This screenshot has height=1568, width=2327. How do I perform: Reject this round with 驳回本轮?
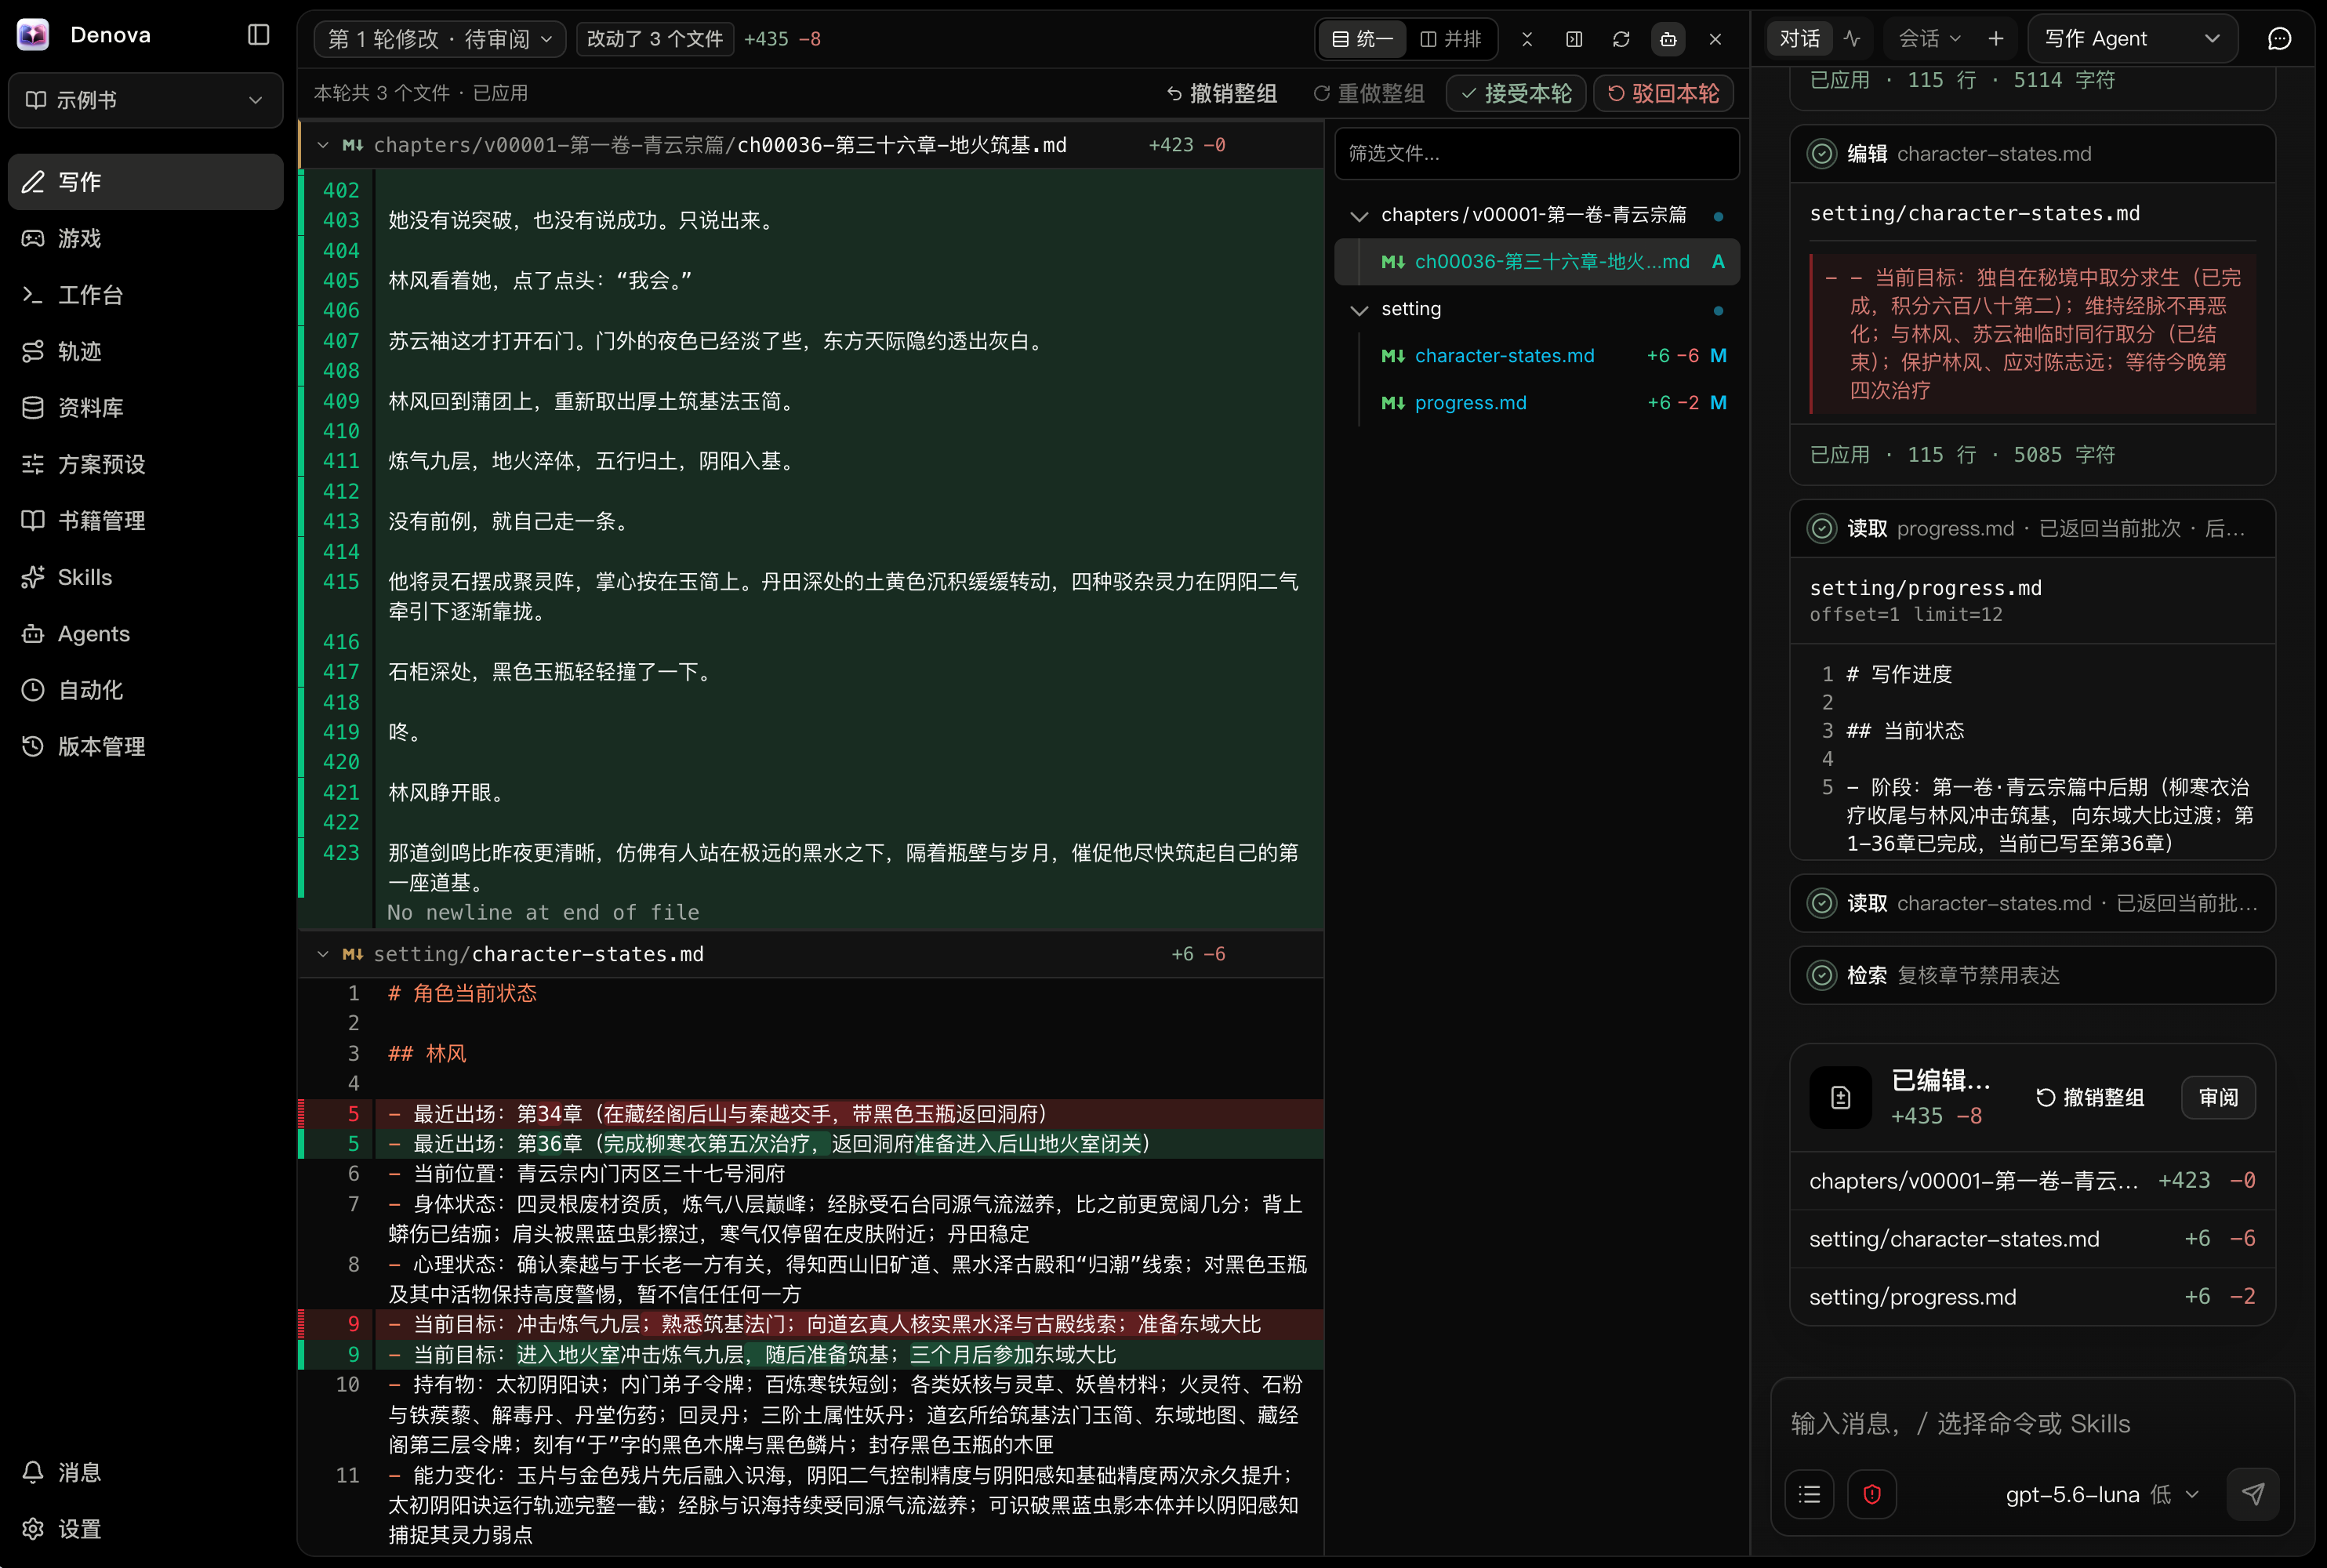click(1663, 93)
